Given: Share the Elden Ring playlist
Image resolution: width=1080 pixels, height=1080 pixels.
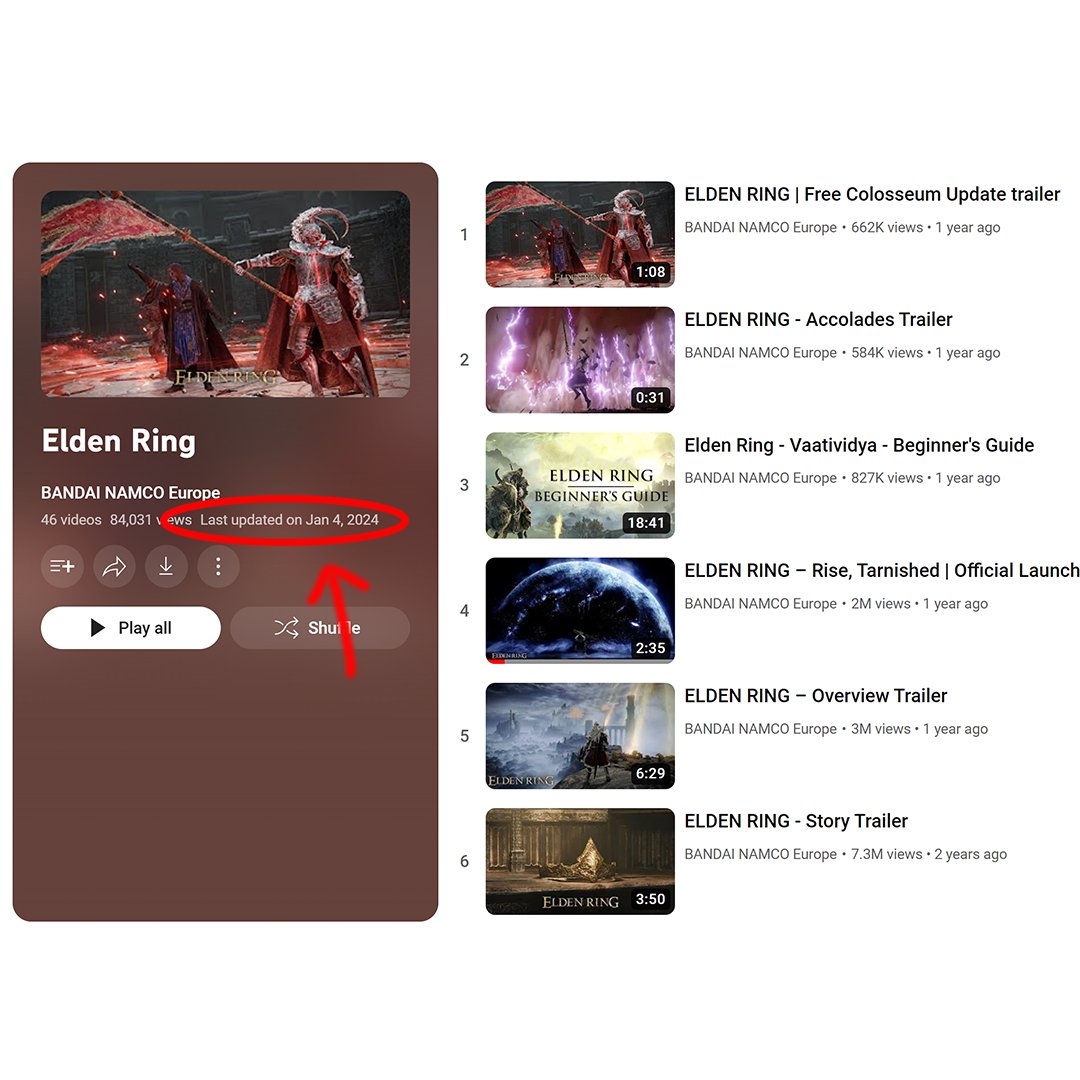Looking at the screenshot, I should (114, 566).
